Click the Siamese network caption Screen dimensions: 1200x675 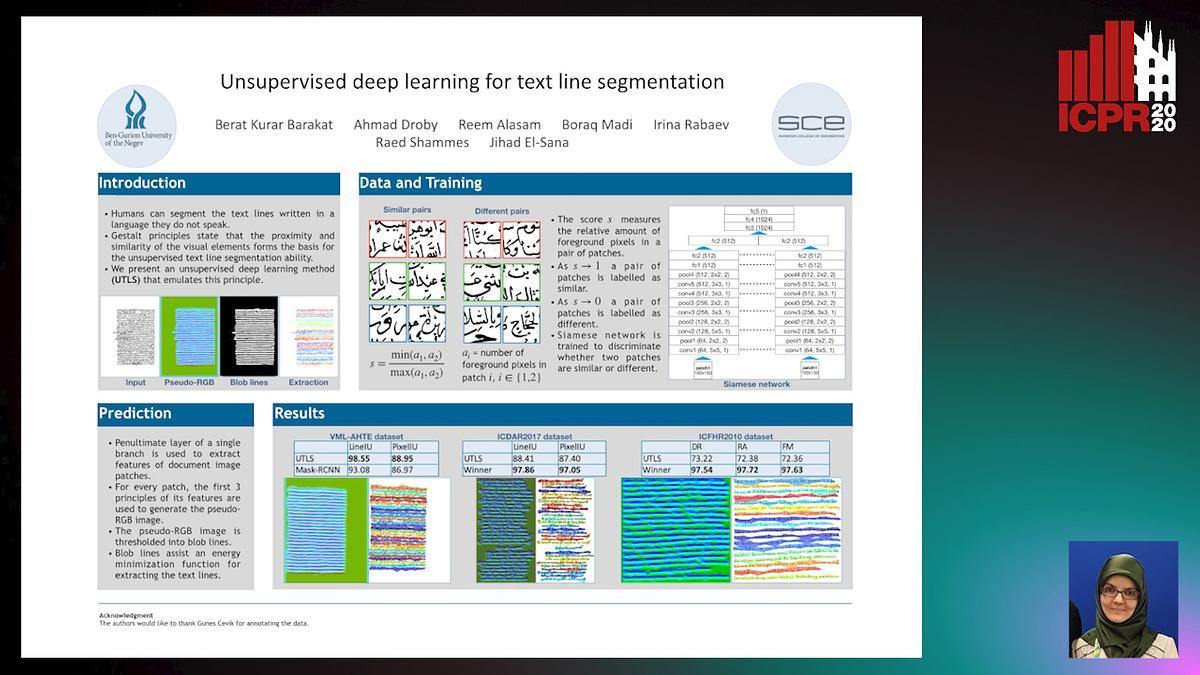click(759, 384)
